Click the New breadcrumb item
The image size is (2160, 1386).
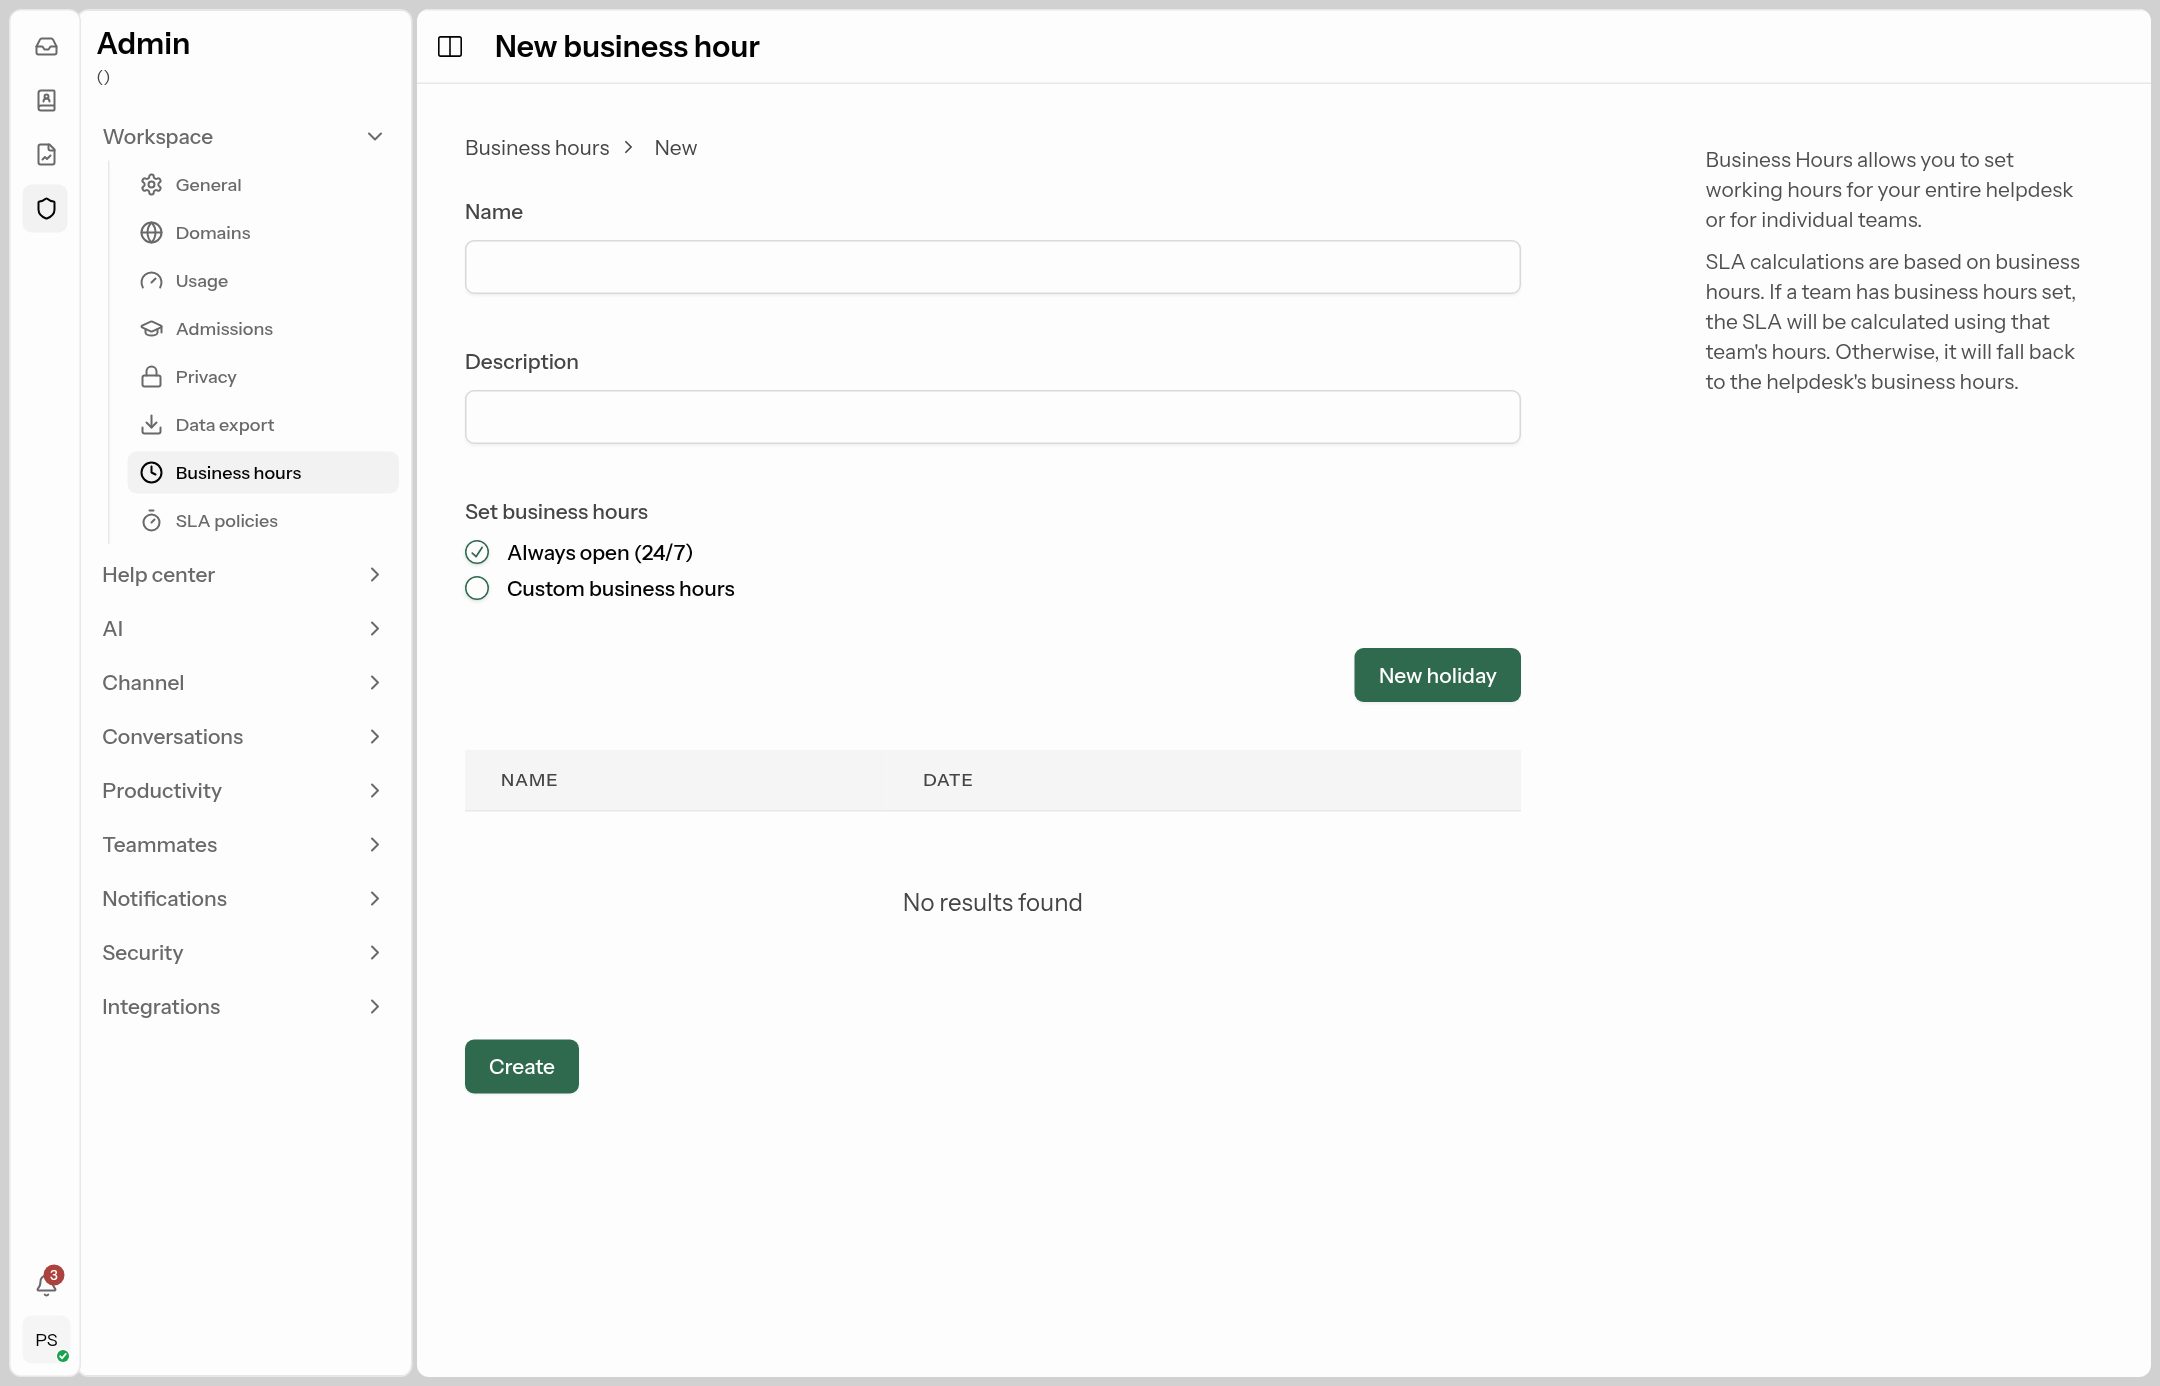point(676,148)
